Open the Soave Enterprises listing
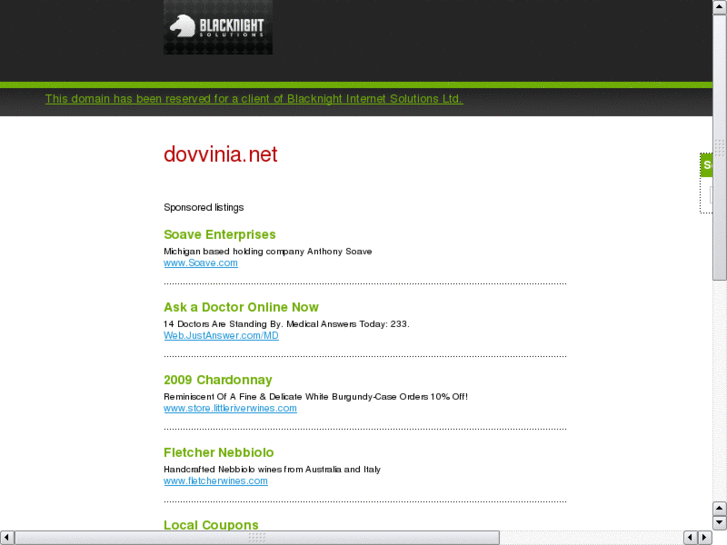 [219, 235]
